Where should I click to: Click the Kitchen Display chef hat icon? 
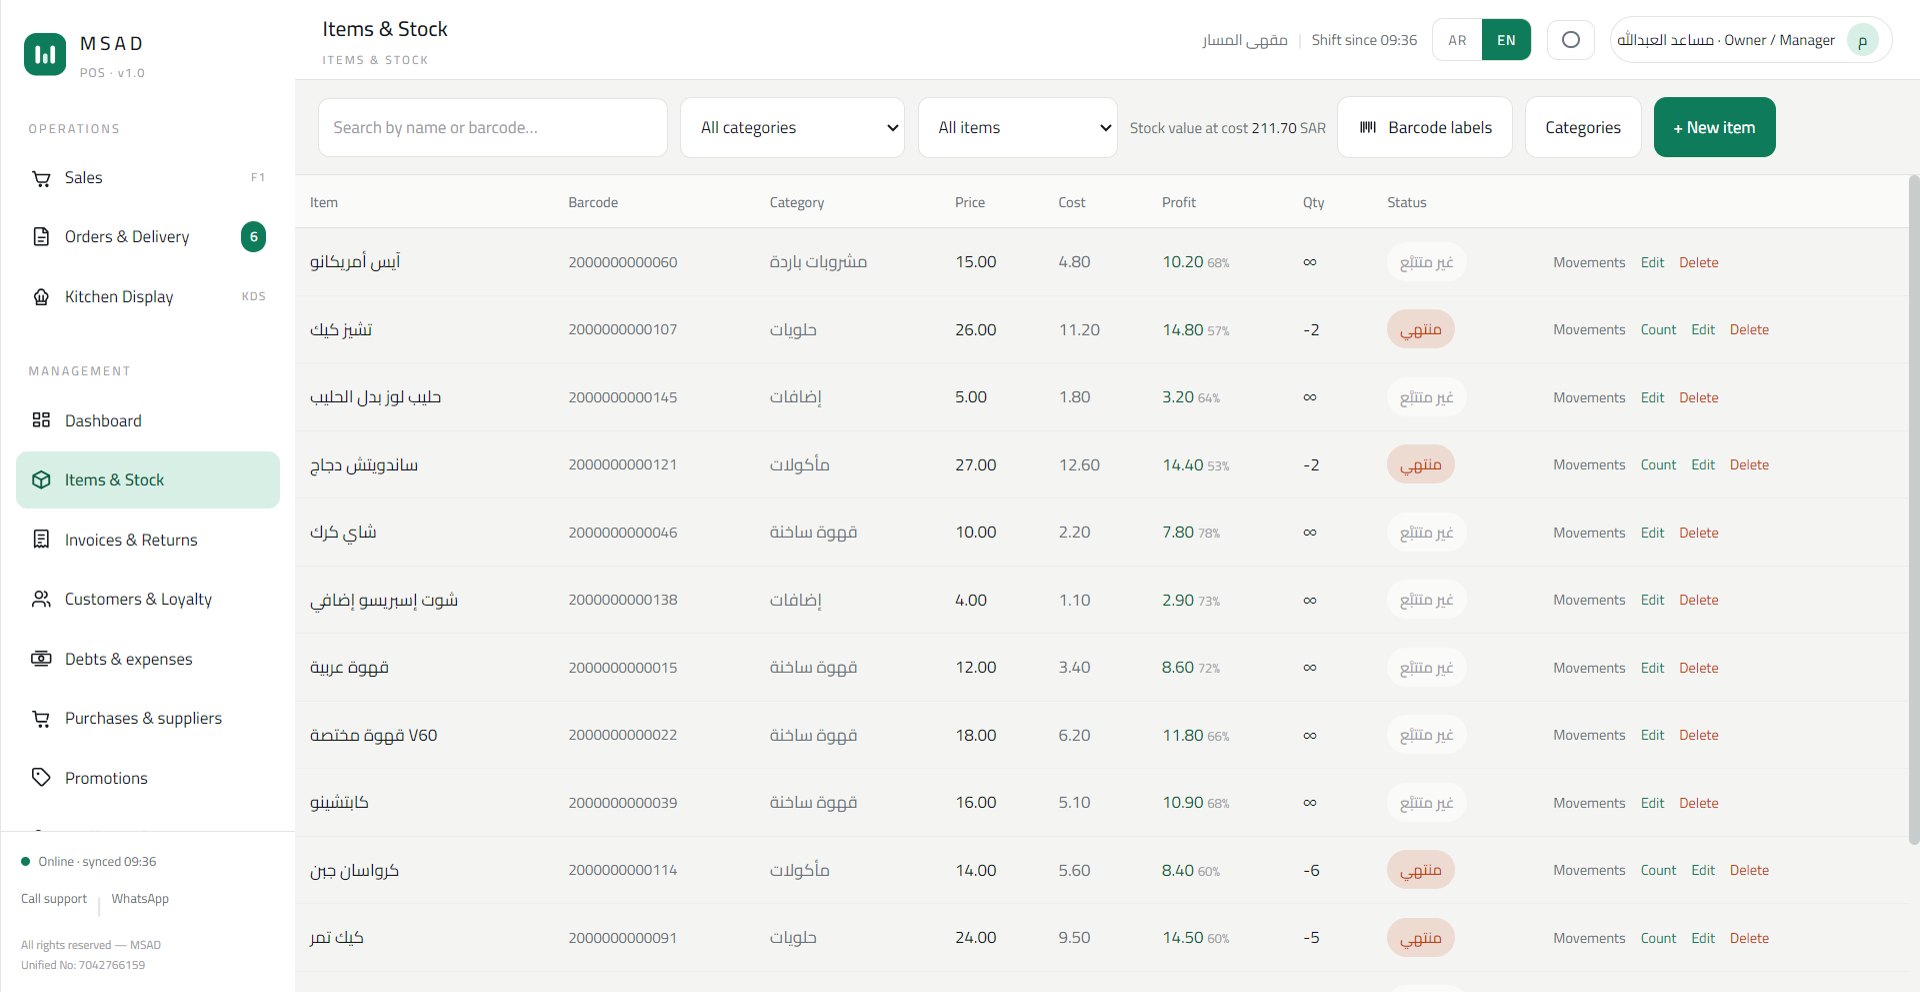(x=41, y=297)
